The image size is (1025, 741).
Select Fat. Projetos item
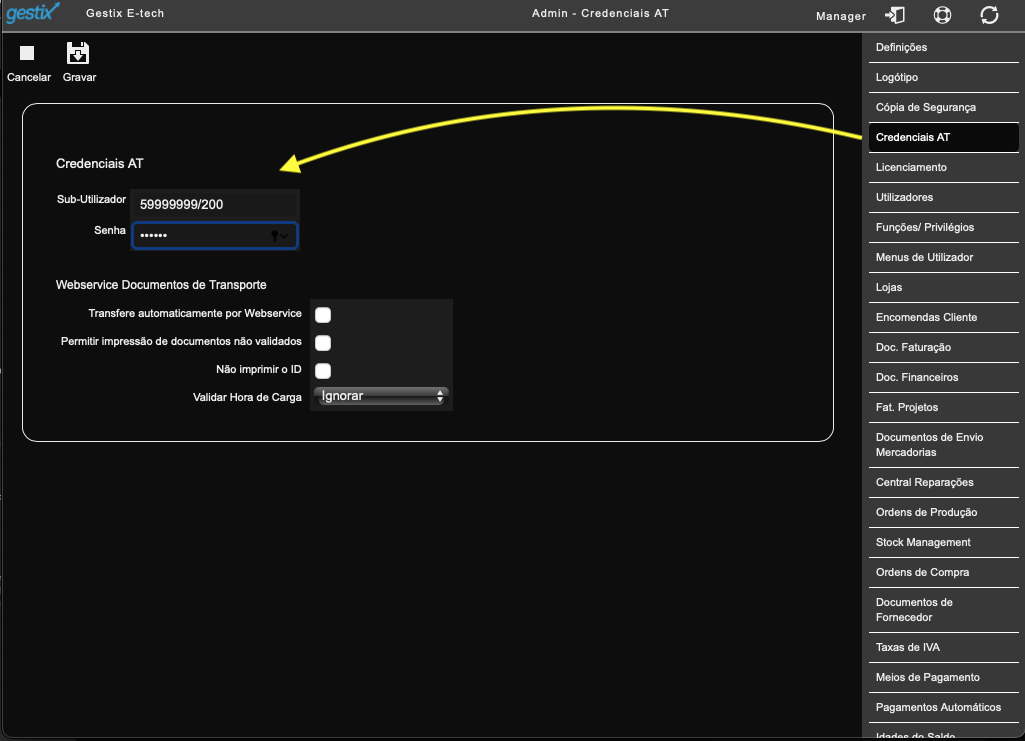[x=943, y=408]
